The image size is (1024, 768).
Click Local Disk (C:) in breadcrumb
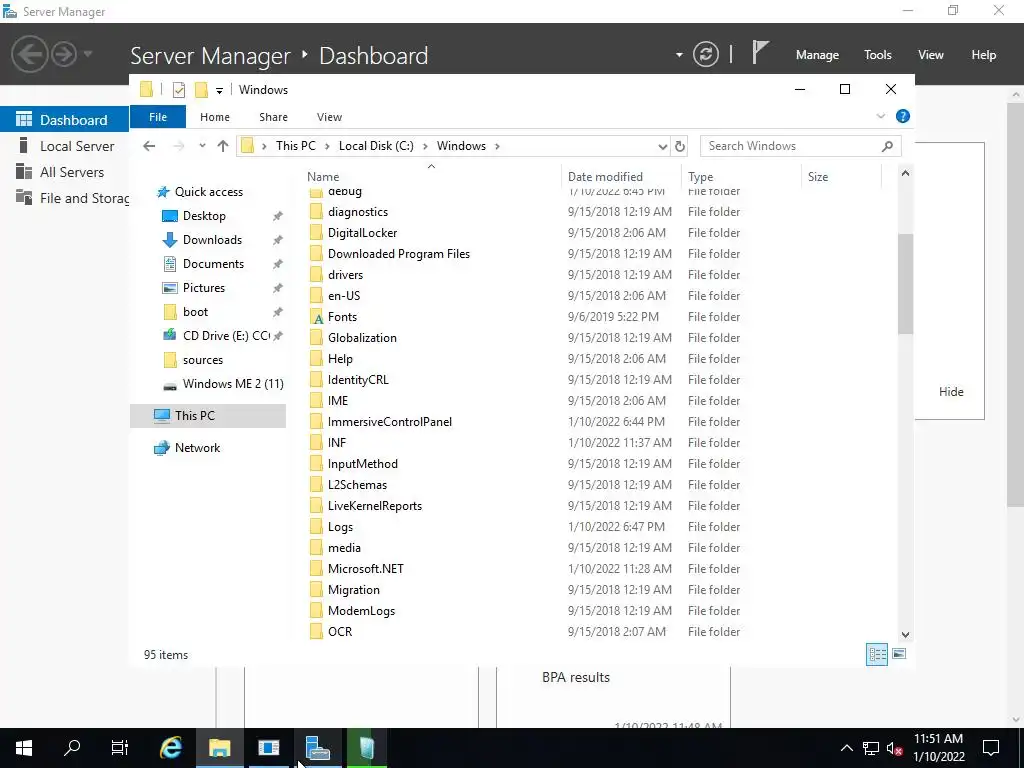coord(376,146)
